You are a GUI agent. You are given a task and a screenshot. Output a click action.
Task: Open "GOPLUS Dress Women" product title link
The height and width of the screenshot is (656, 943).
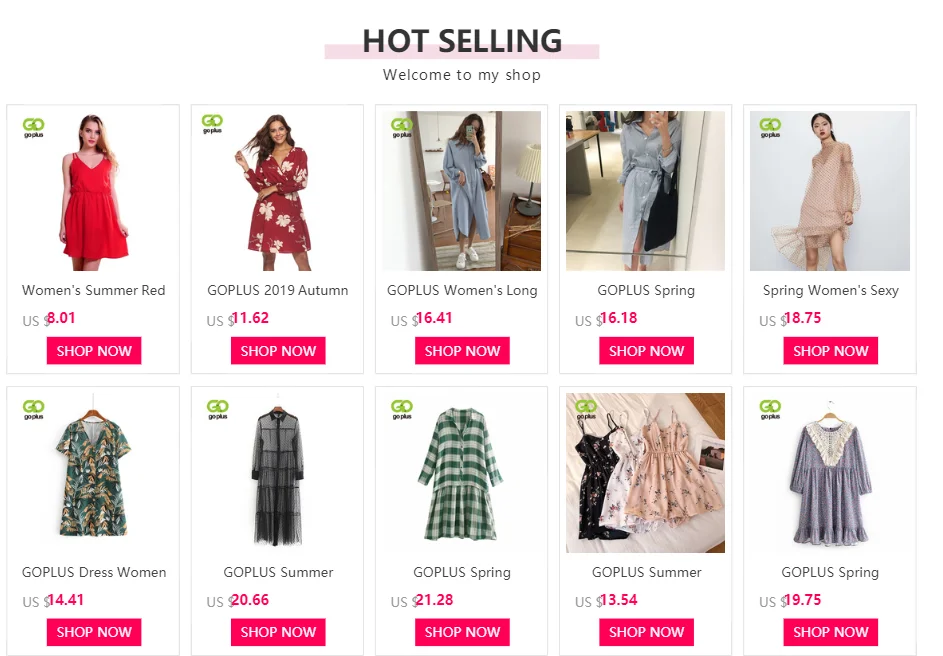[94, 572]
